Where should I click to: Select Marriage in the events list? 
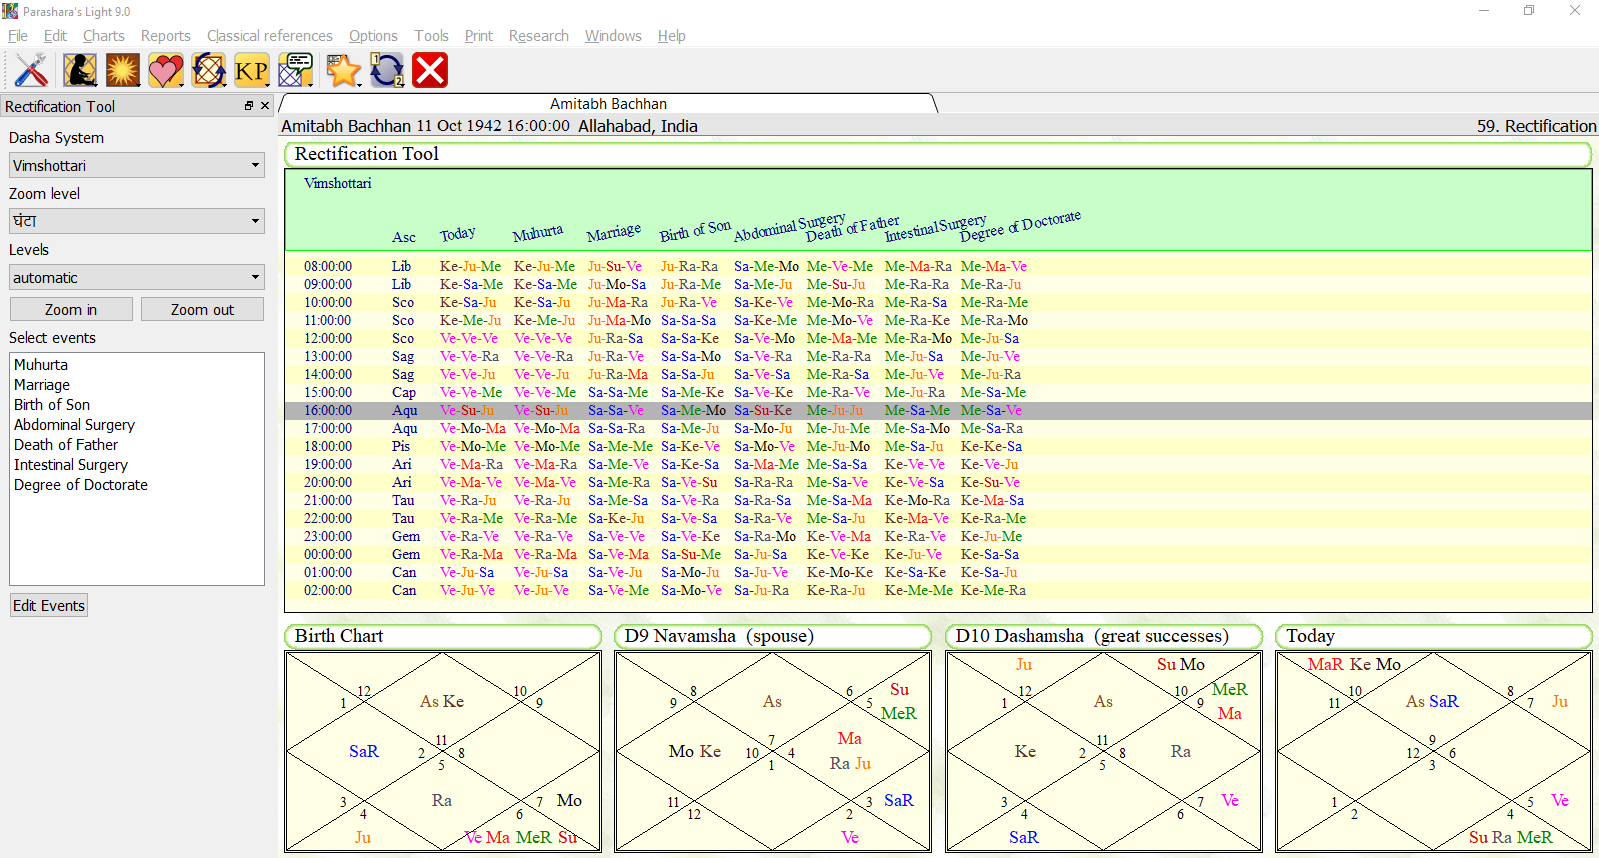(x=42, y=385)
